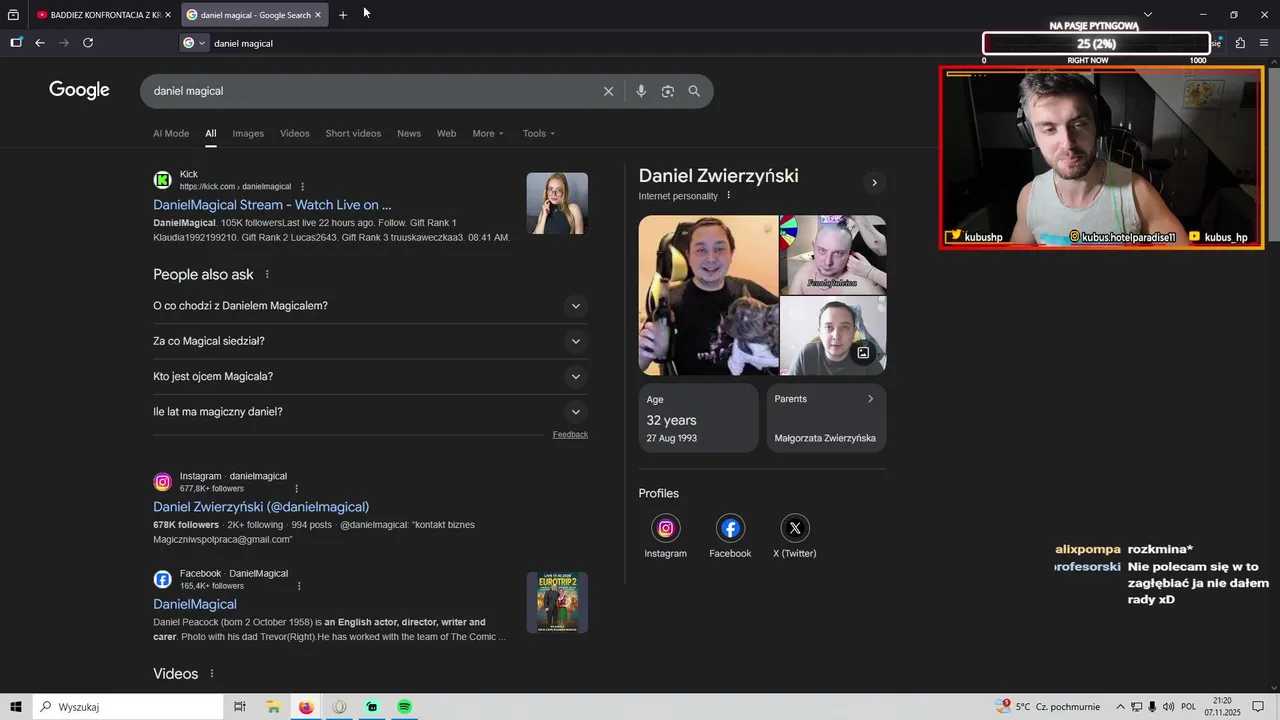
Task: Start voice search with microphone icon
Action: pyautogui.click(x=641, y=91)
